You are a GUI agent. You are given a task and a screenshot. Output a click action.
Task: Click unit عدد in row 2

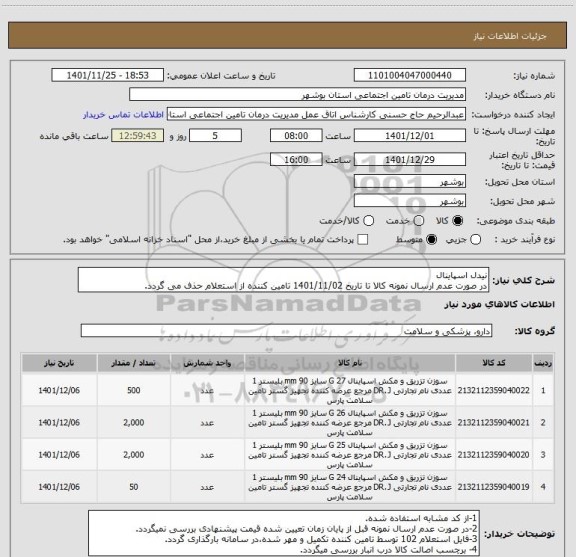[208, 423]
